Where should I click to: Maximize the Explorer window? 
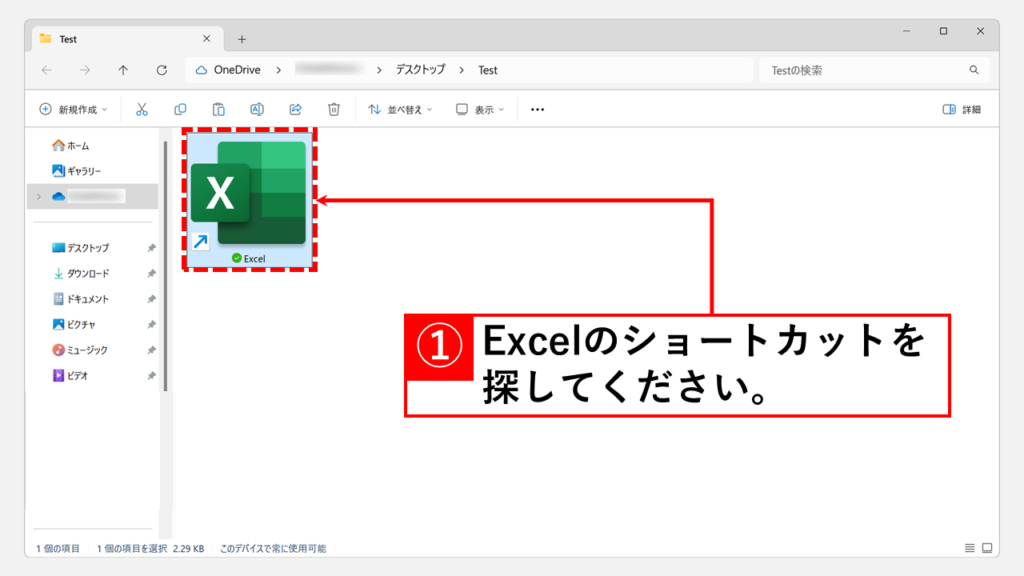[944, 31]
